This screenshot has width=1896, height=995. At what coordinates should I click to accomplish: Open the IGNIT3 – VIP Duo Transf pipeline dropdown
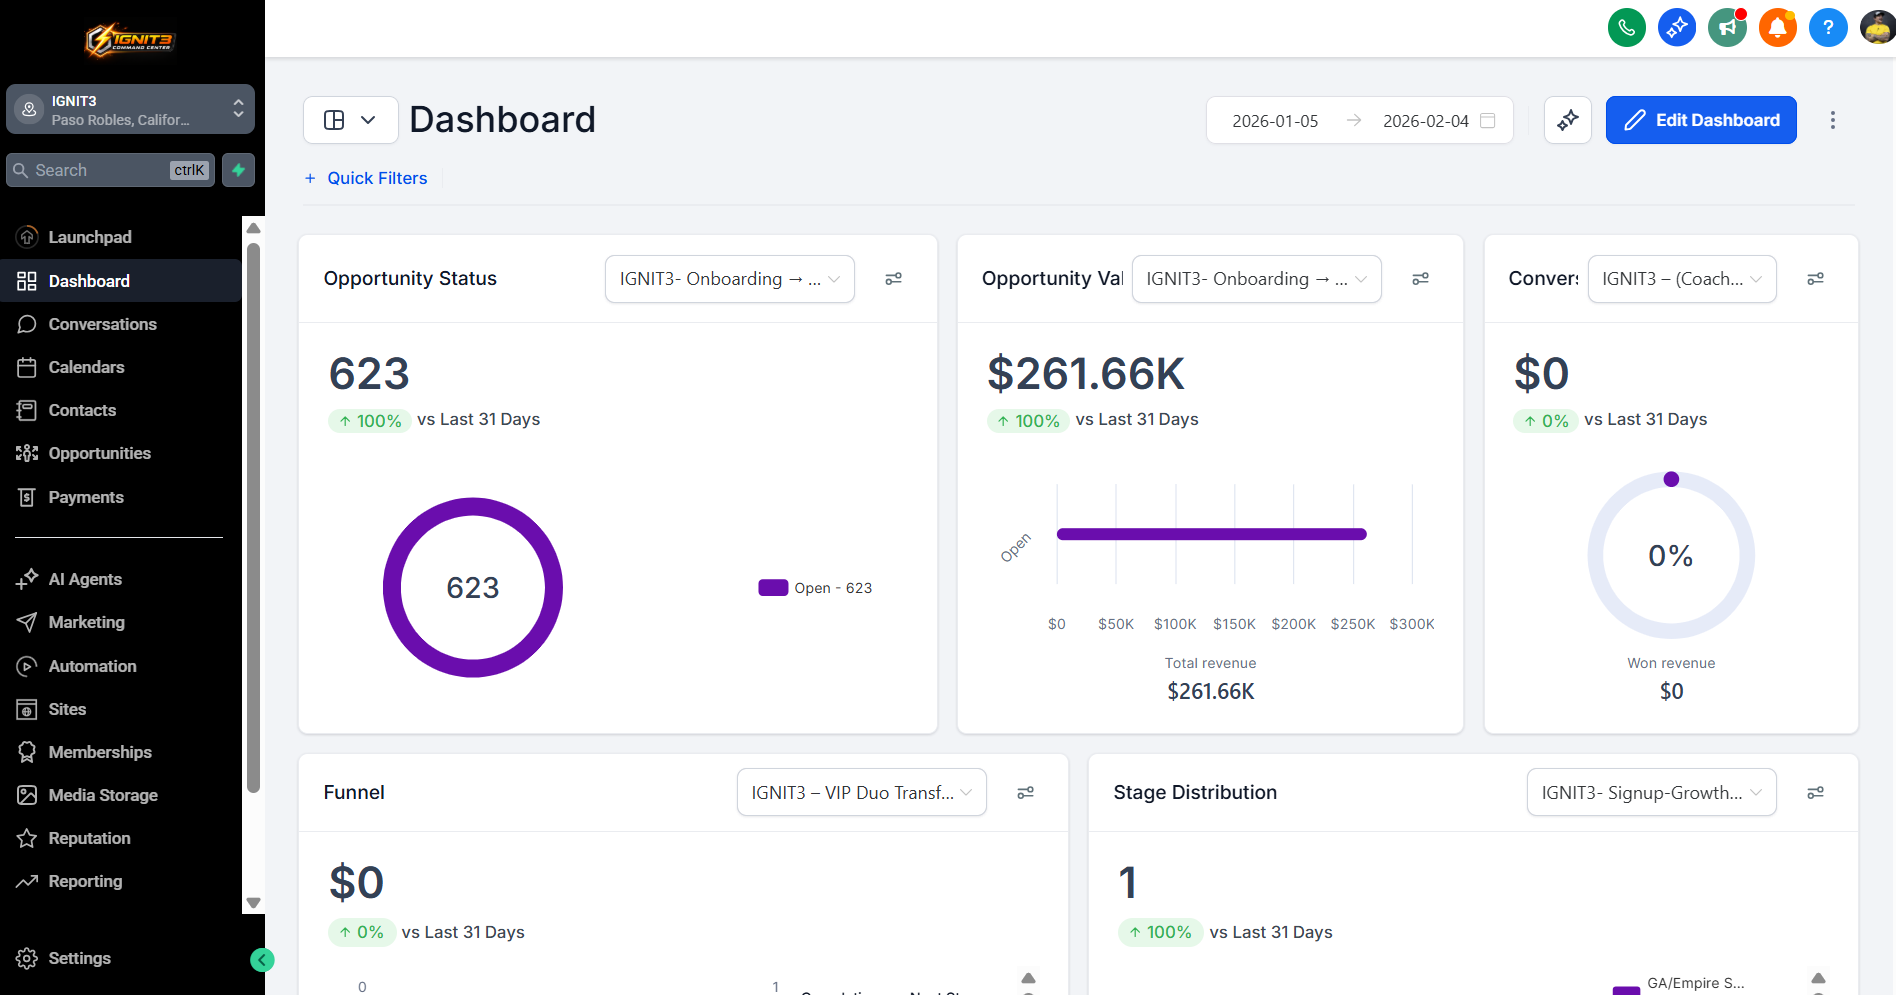[861, 793]
